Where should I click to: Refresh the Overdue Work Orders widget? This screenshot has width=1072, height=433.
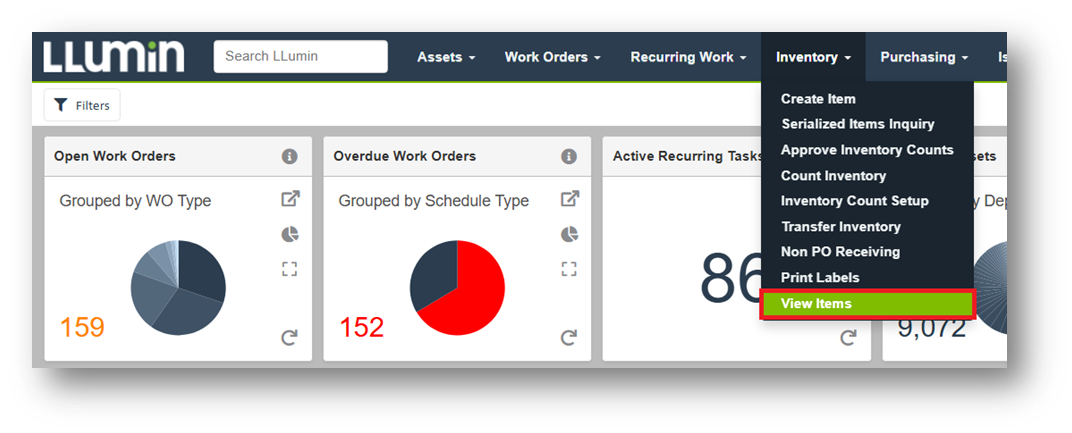tap(569, 338)
